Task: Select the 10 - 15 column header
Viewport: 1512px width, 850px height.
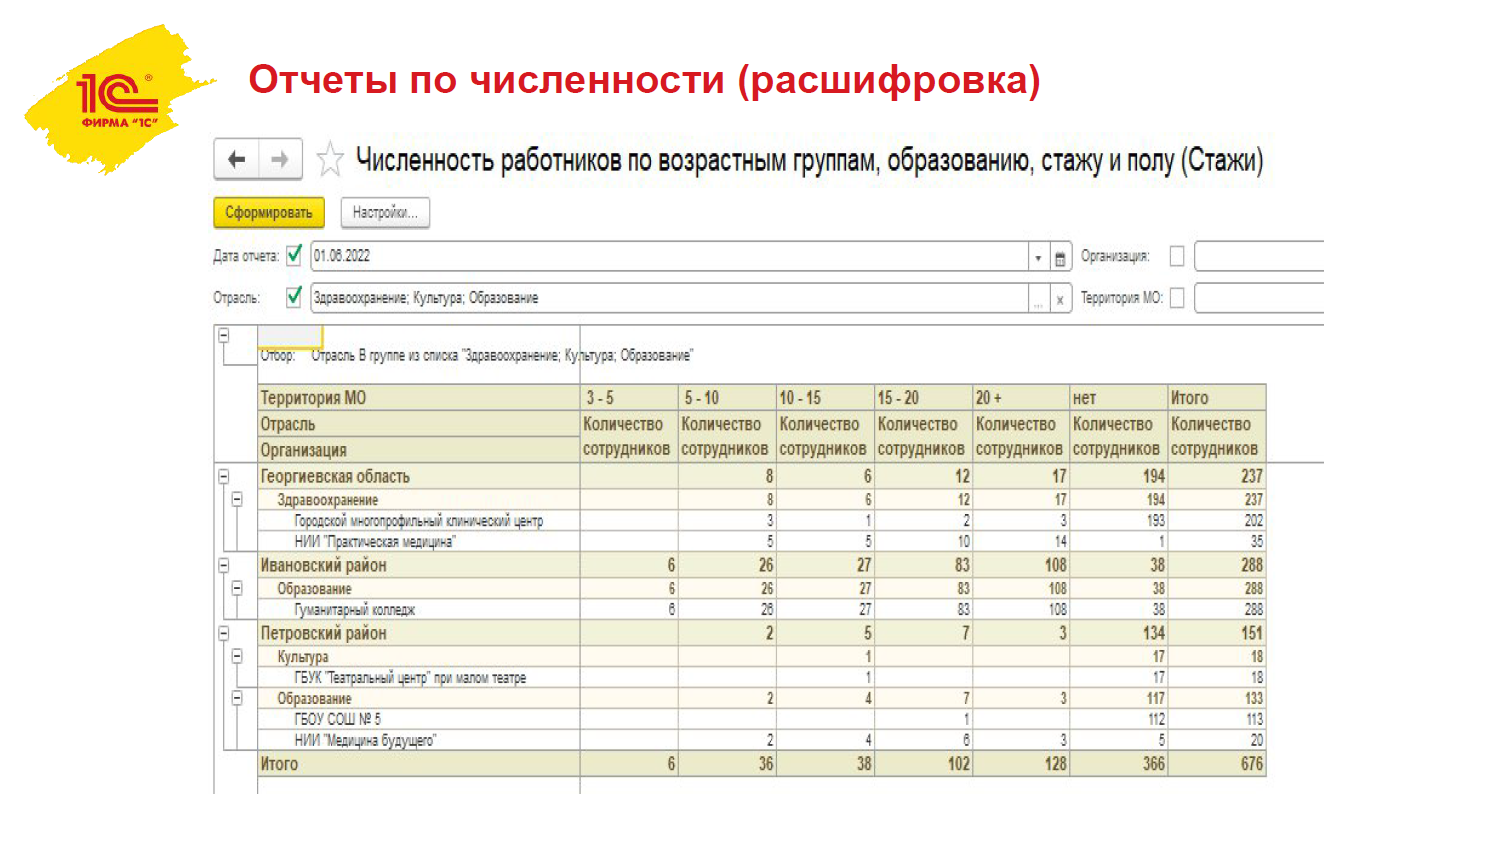Action: pyautogui.click(x=825, y=398)
